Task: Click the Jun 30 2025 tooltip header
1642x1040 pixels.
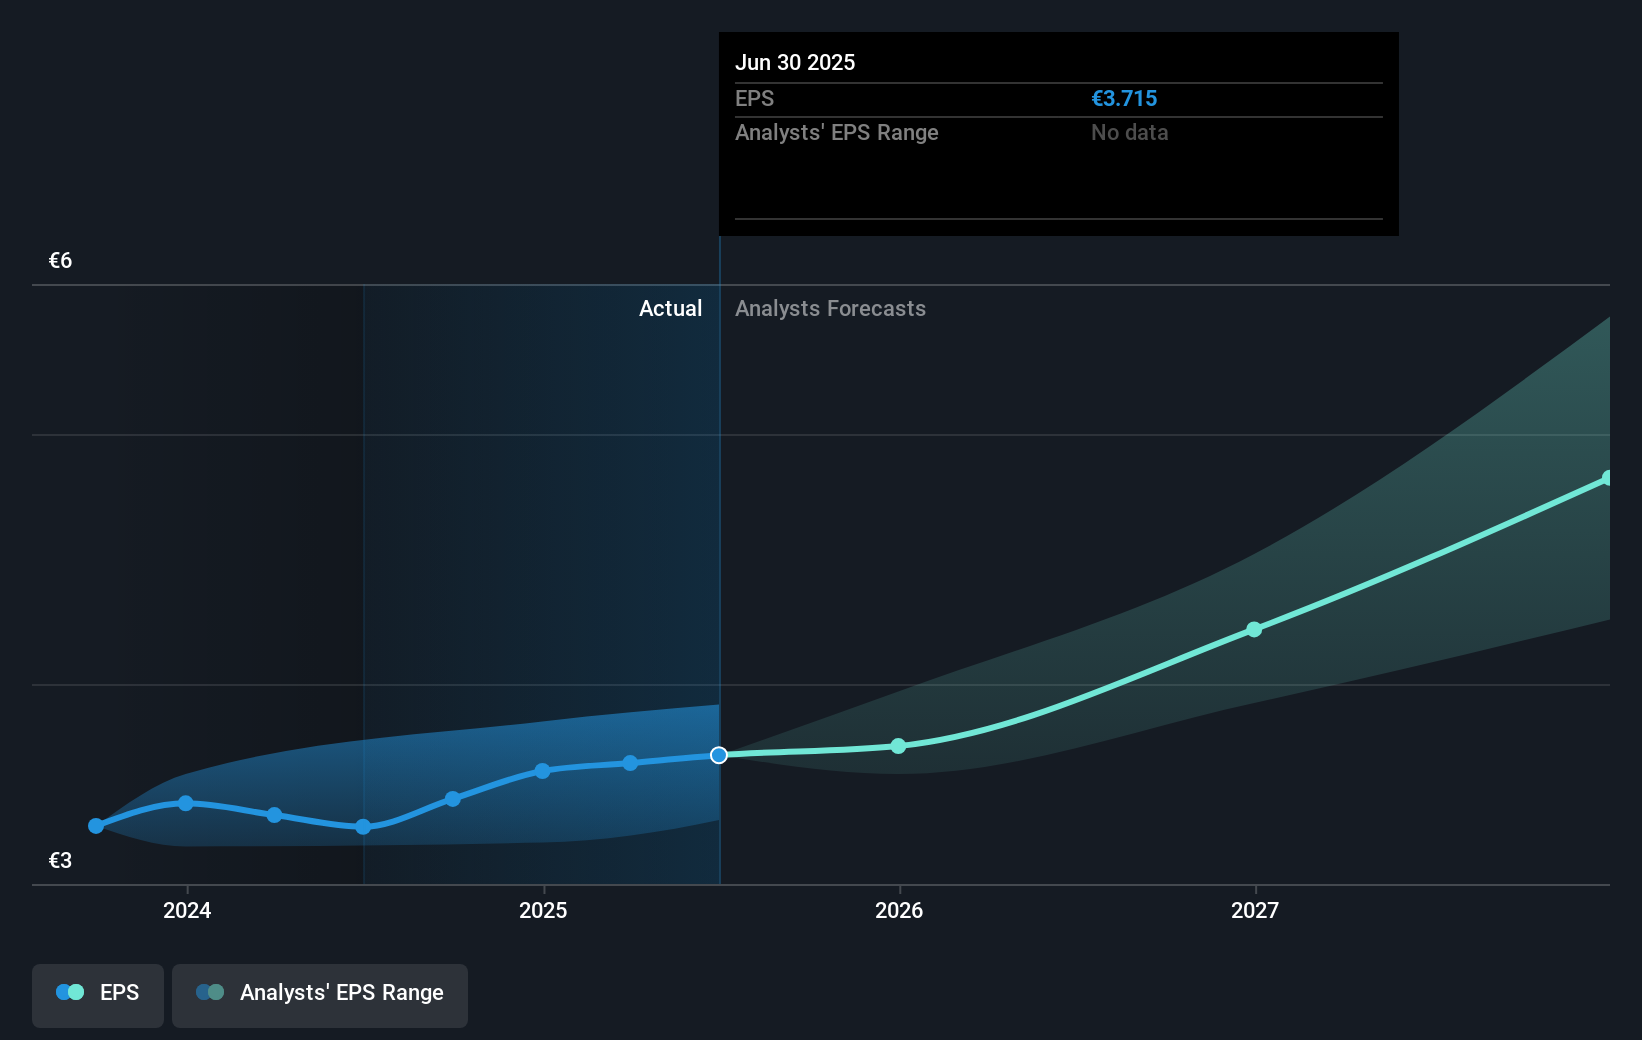Action: (796, 62)
